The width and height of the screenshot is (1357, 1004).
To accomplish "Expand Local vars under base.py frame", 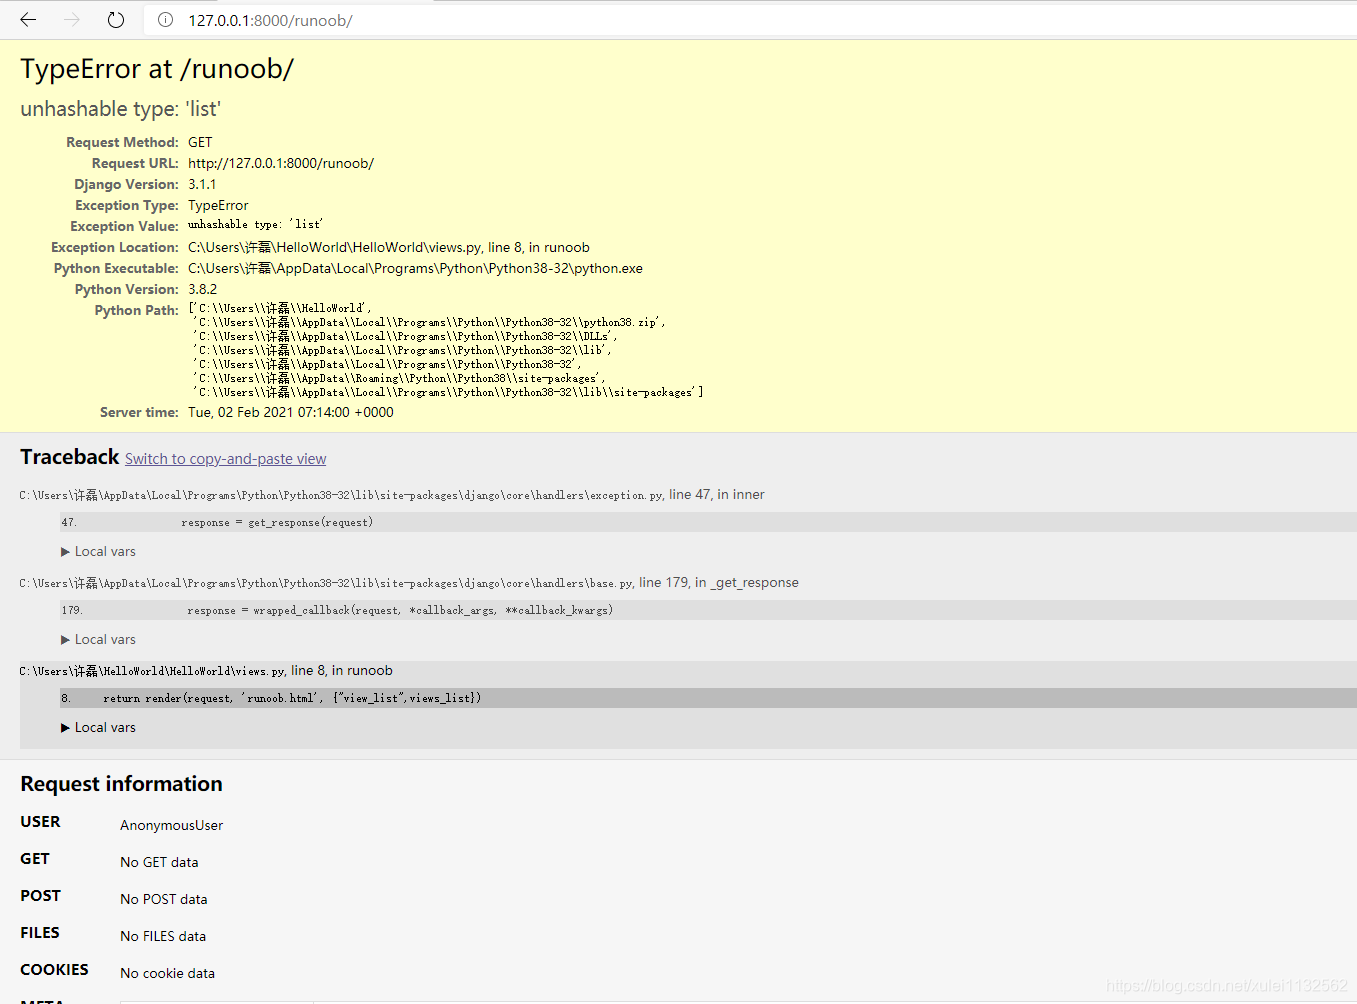I will point(98,640).
